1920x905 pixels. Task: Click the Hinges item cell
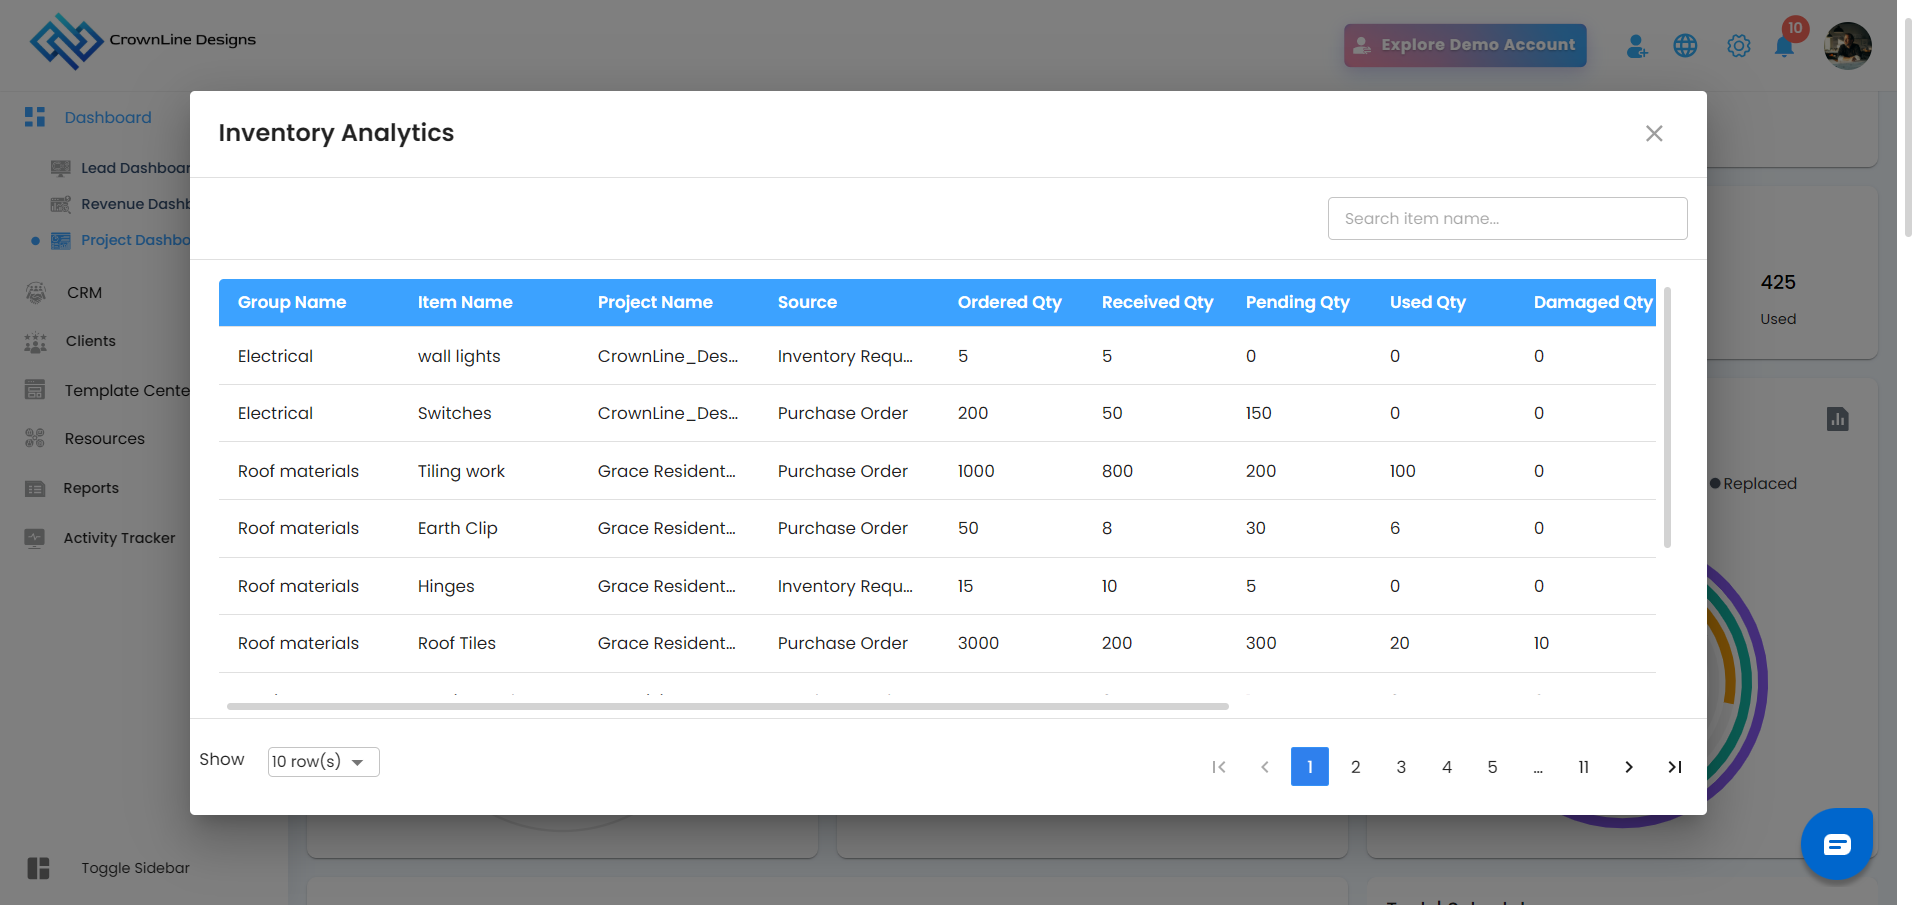coord(446,586)
